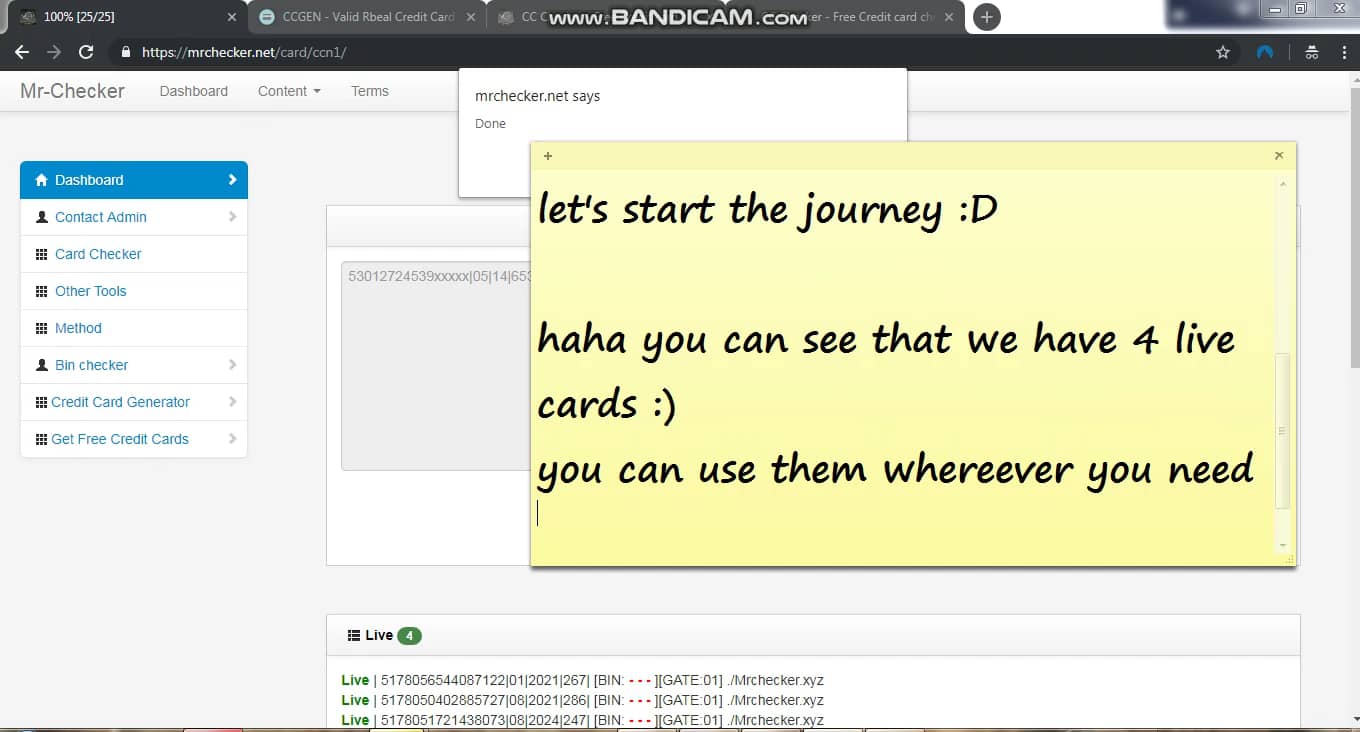Click the 'mrchecker.net says' dialog title
The height and width of the screenshot is (732, 1360).
[x=537, y=96]
